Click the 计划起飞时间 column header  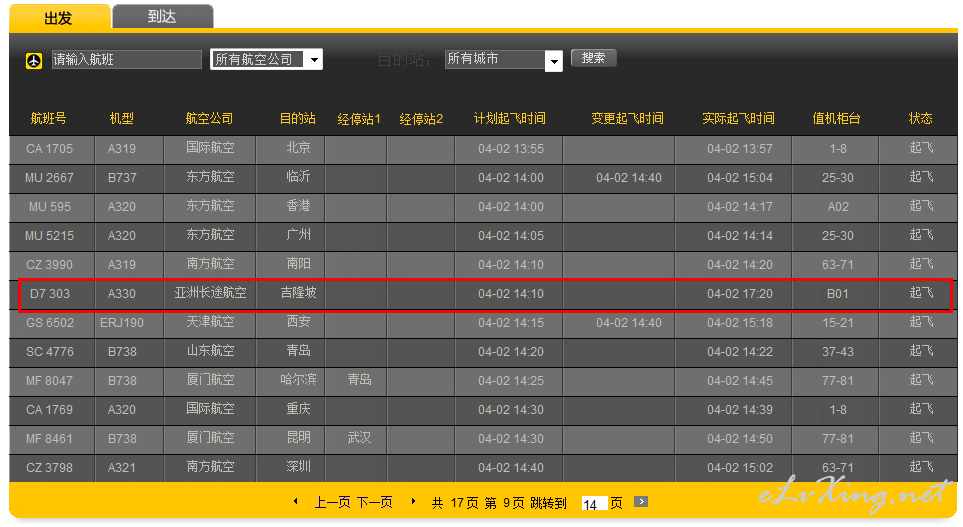click(x=510, y=119)
